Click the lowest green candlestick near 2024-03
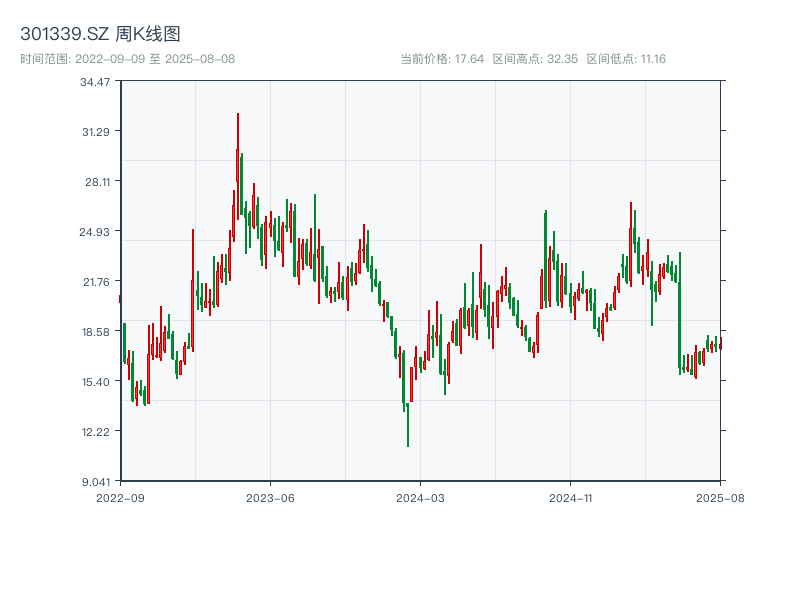800x600 pixels. tap(408, 424)
